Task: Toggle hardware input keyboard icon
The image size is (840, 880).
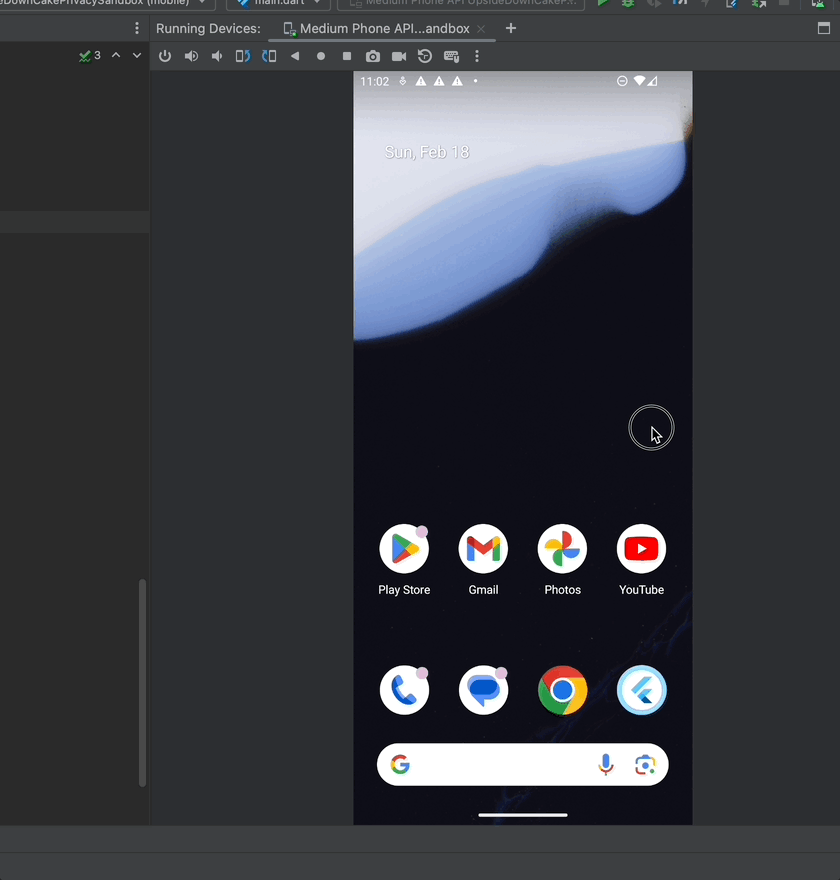Action: 452,56
